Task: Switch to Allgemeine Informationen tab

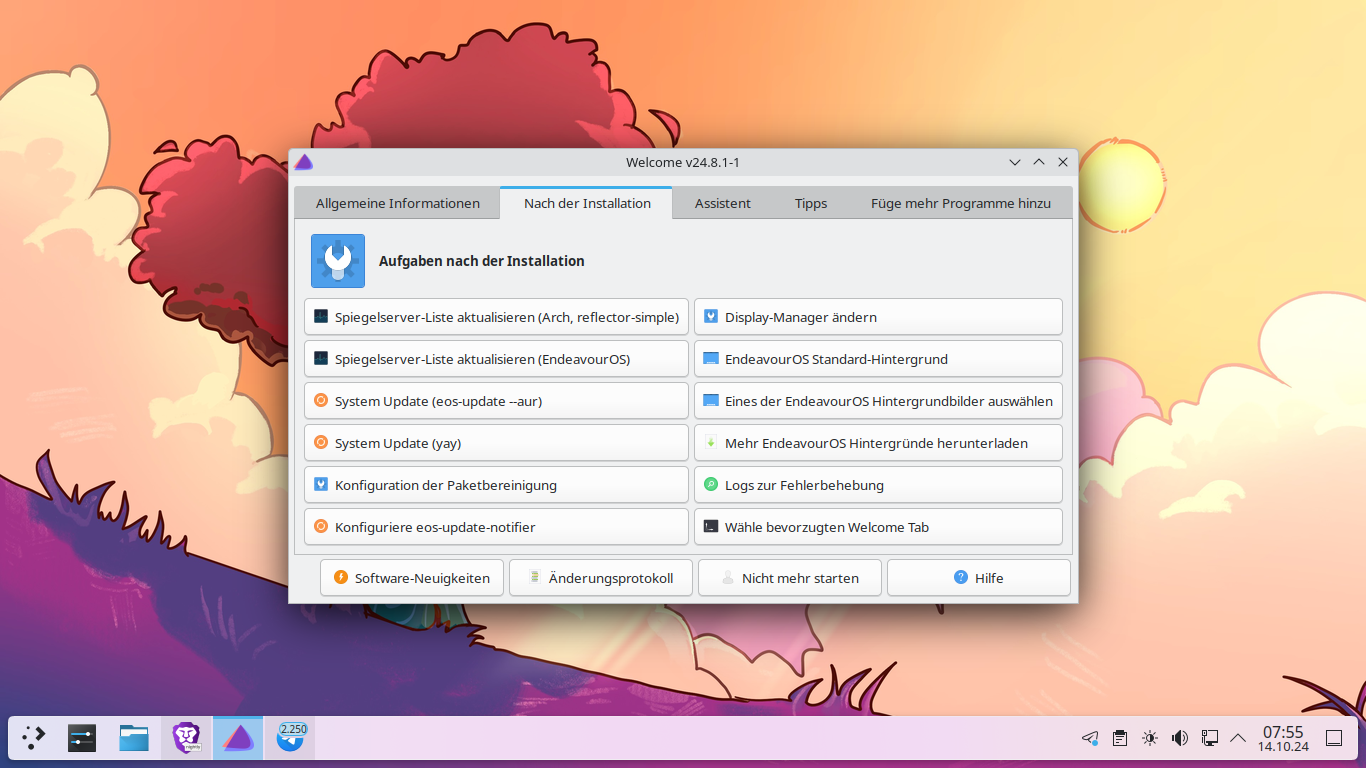Action: pyautogui.click(x=397, y=203)
